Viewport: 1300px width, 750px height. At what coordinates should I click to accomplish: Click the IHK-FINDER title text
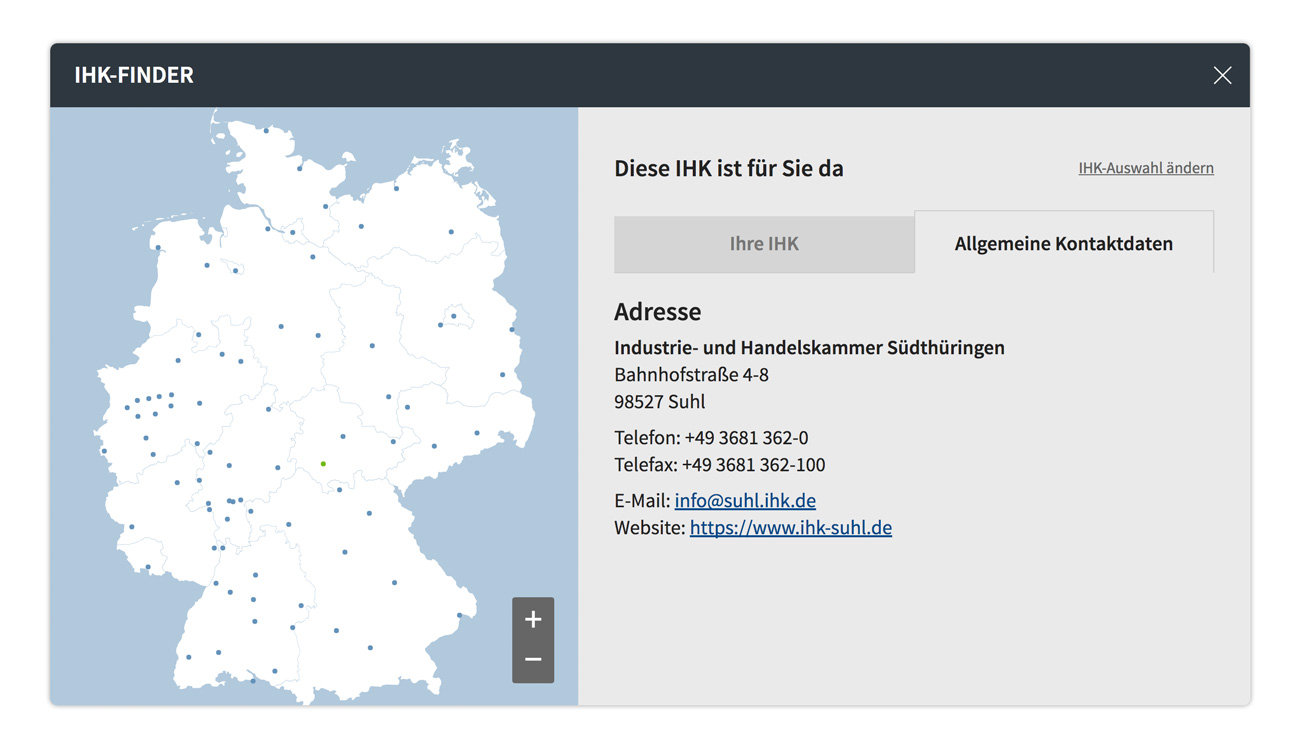(134, 75)
